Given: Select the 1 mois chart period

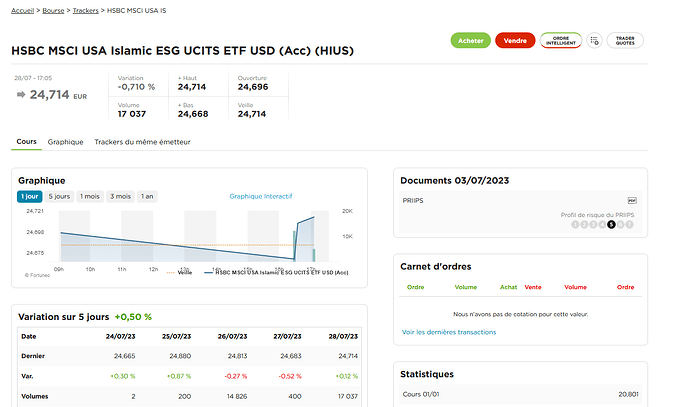Looking at the screenshot, I should tap(90, 196).
